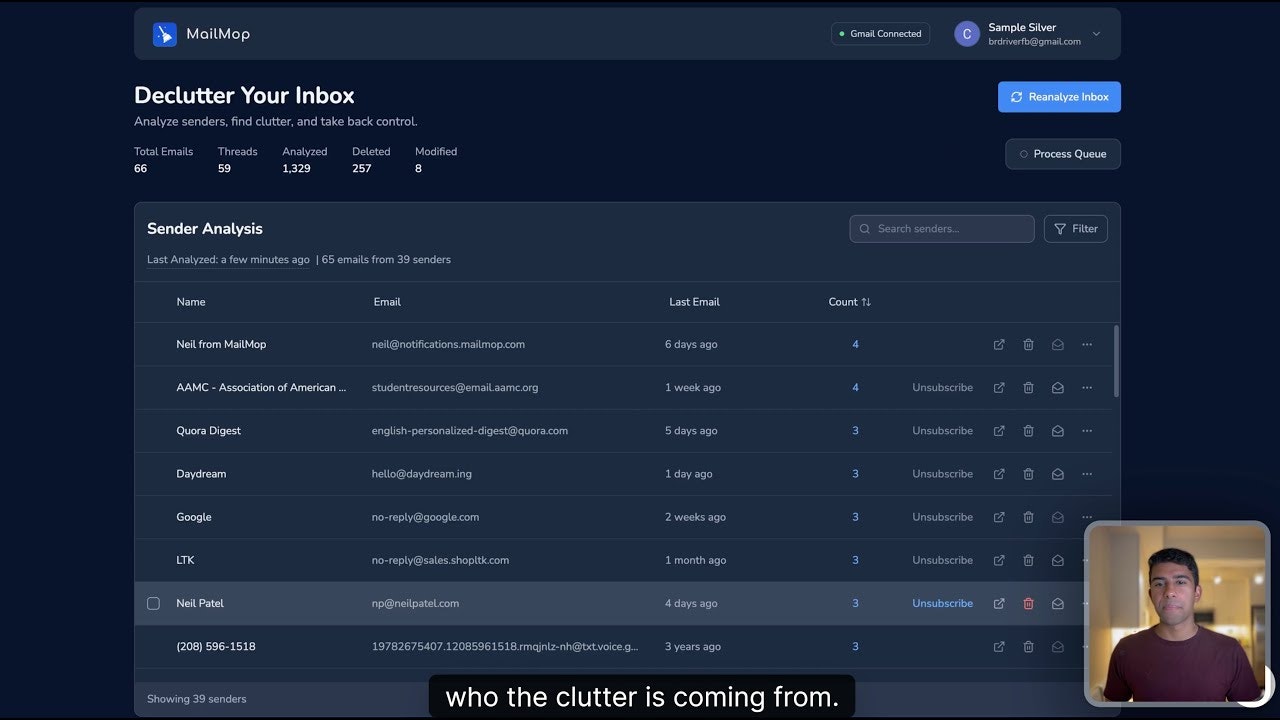Viewport: 1280px width, 720px height.
Task: Unsubscribe from Google emails
Action: coord(942,517)
